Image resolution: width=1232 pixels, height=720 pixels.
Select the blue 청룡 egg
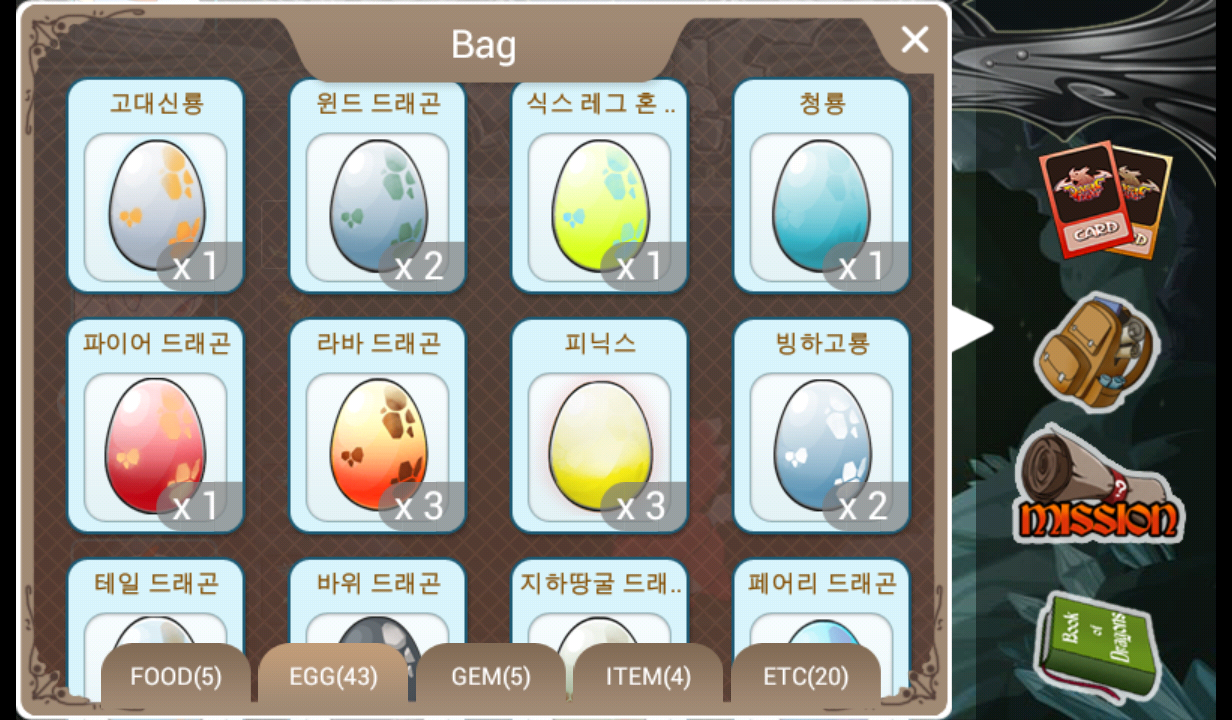[x=822, y=186]
